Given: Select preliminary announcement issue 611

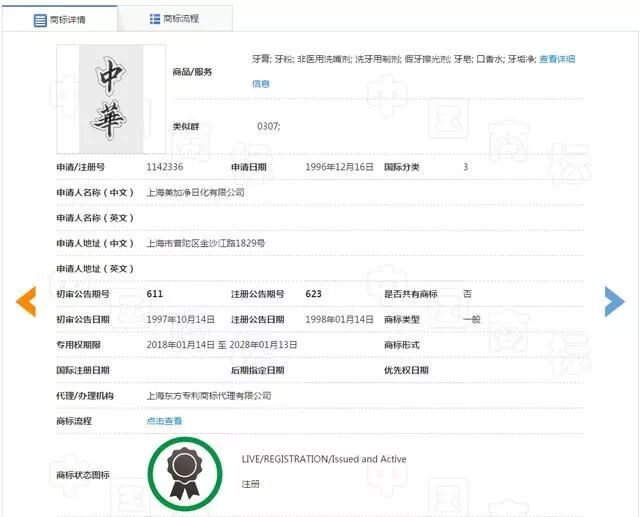Looking at the screenshot, I should pos(155,294).
